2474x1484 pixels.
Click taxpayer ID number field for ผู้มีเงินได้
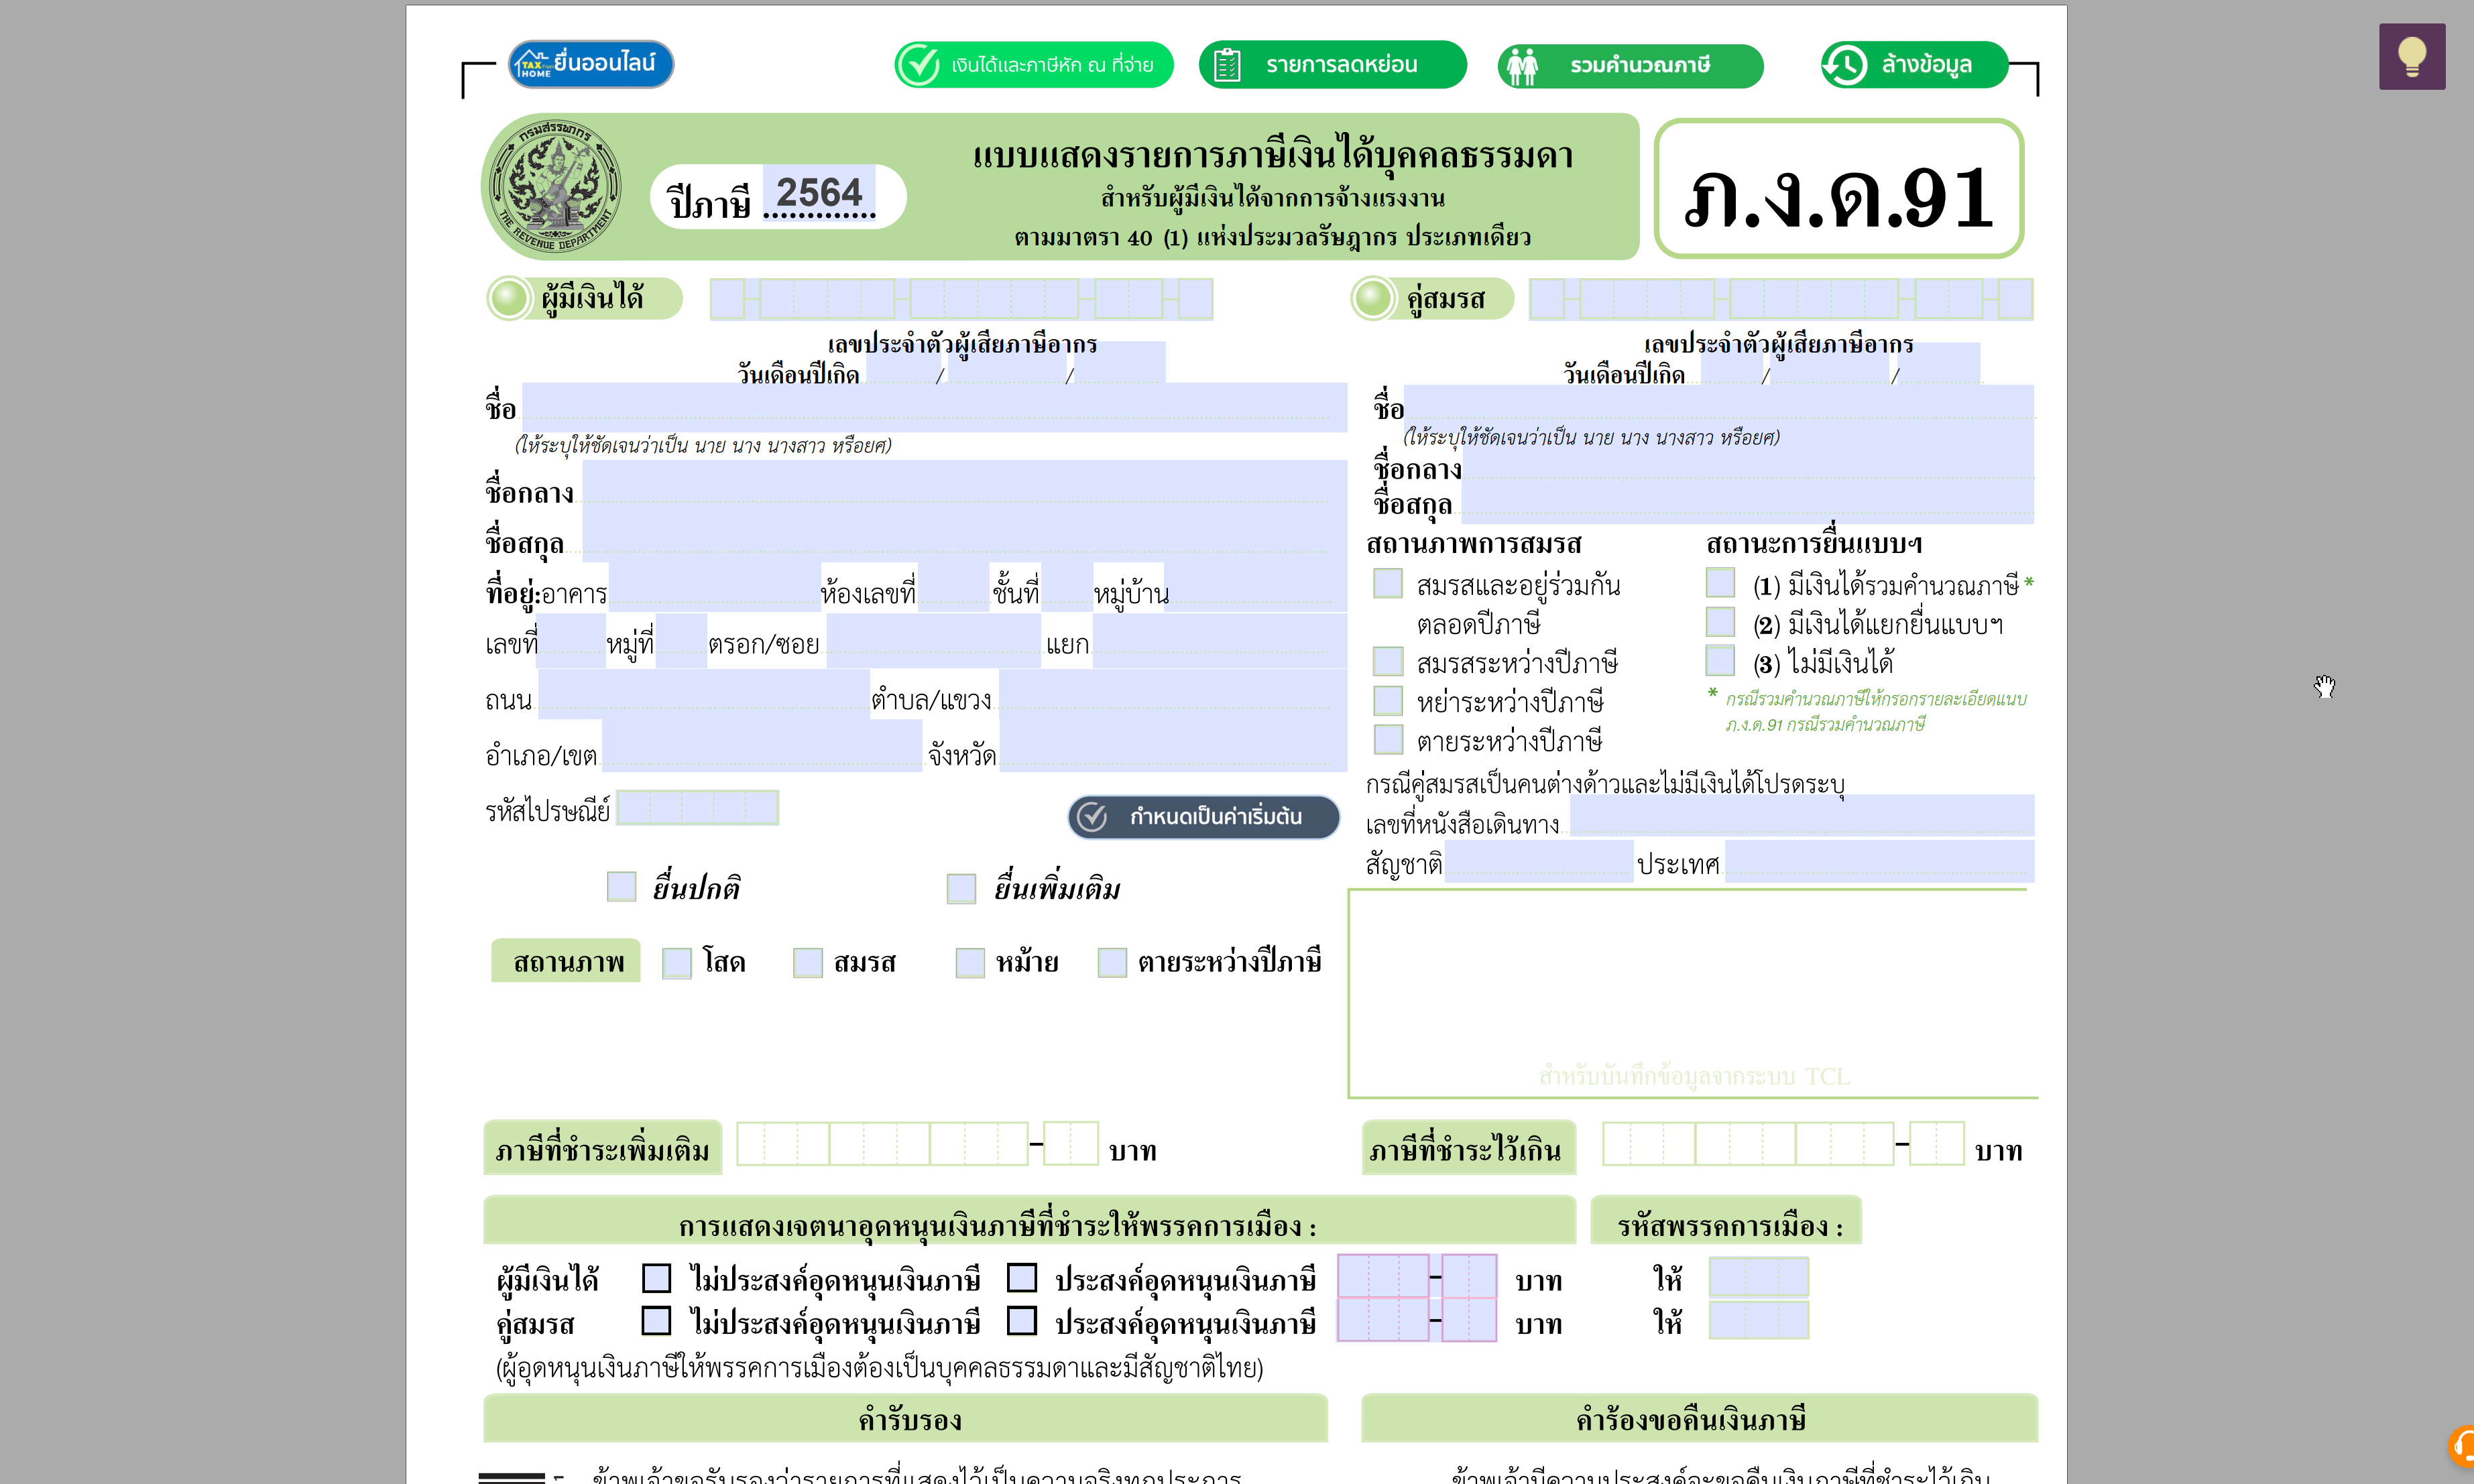coord(961,299)
